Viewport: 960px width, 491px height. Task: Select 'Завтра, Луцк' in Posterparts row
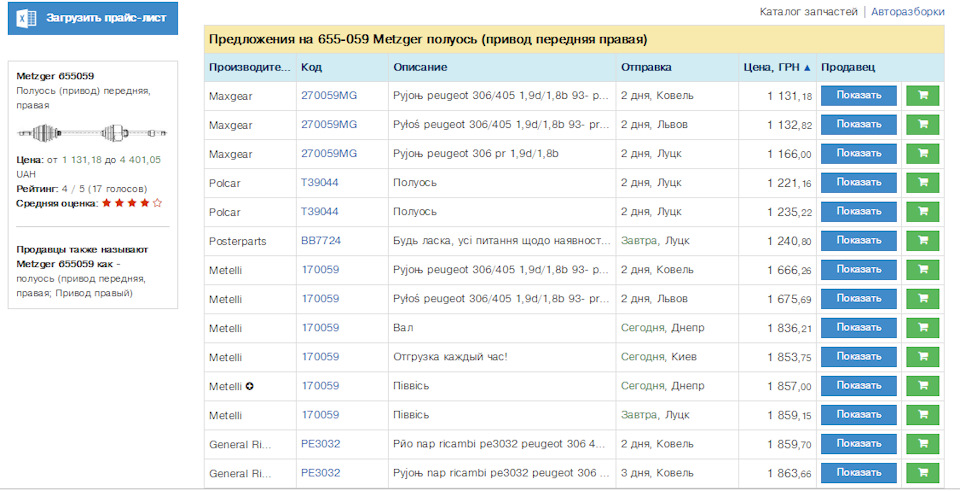tap(655, 241)
